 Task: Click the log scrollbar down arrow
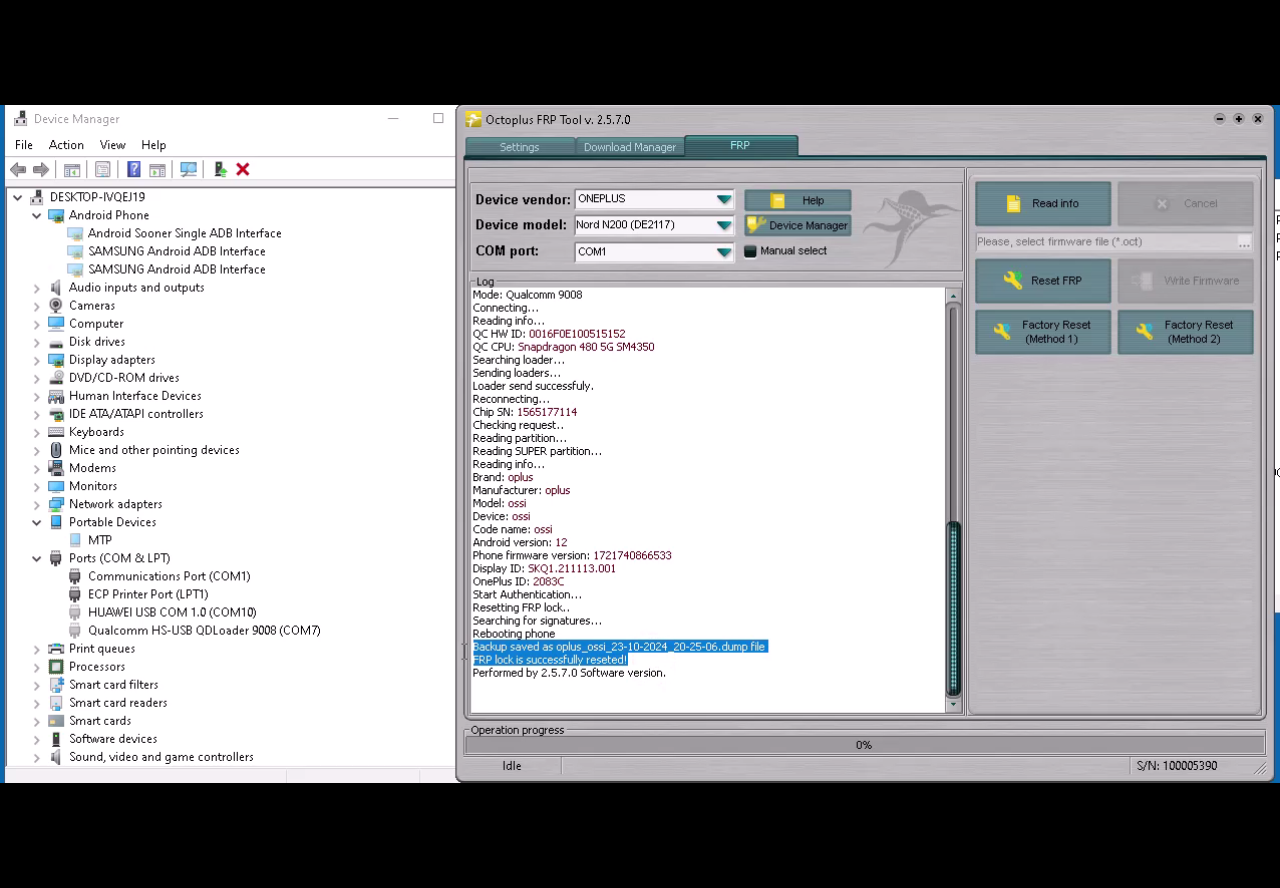(953, 705)
